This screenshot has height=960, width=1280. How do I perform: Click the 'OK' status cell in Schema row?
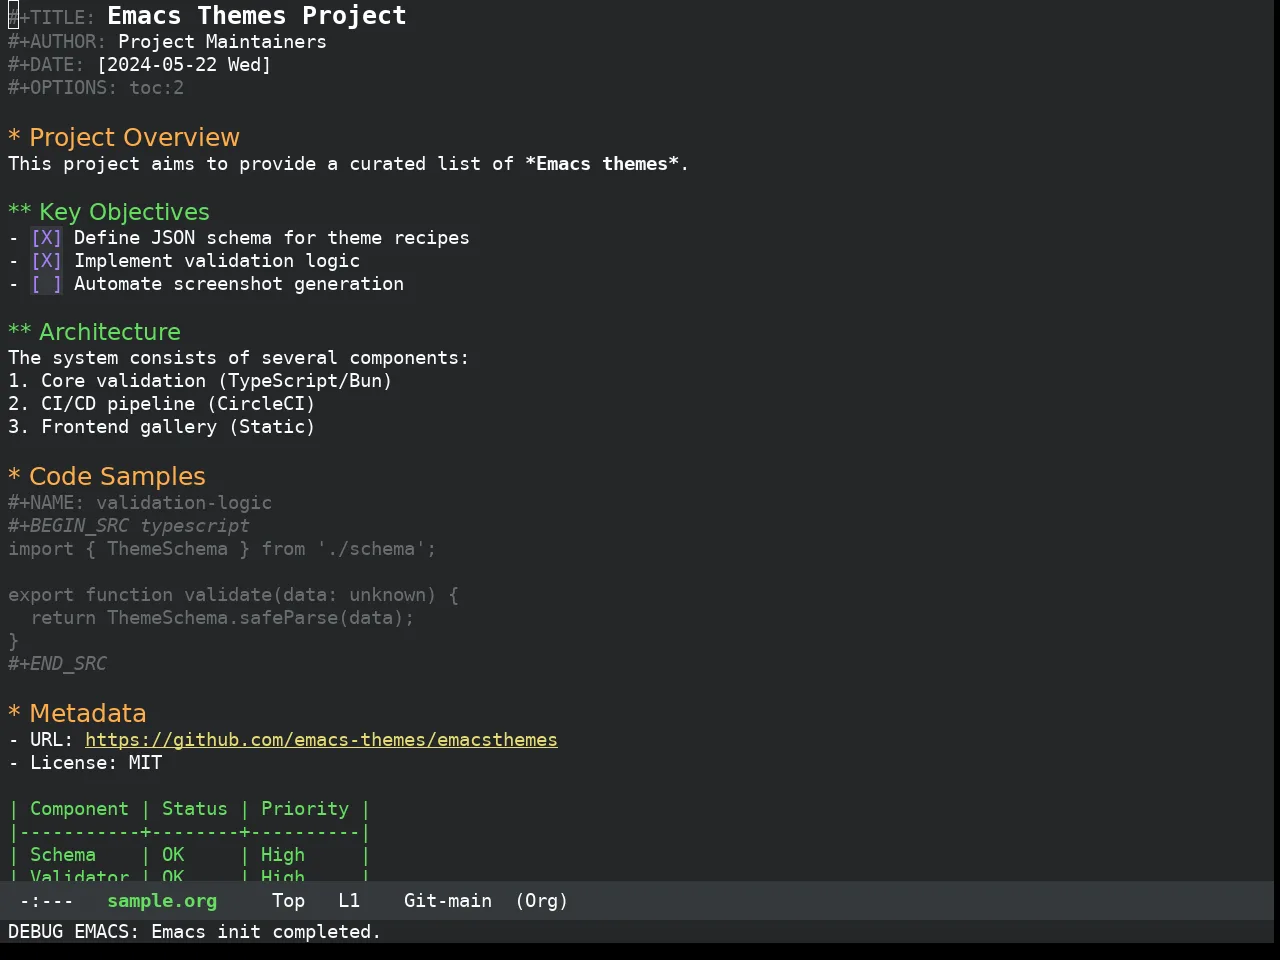173,855
